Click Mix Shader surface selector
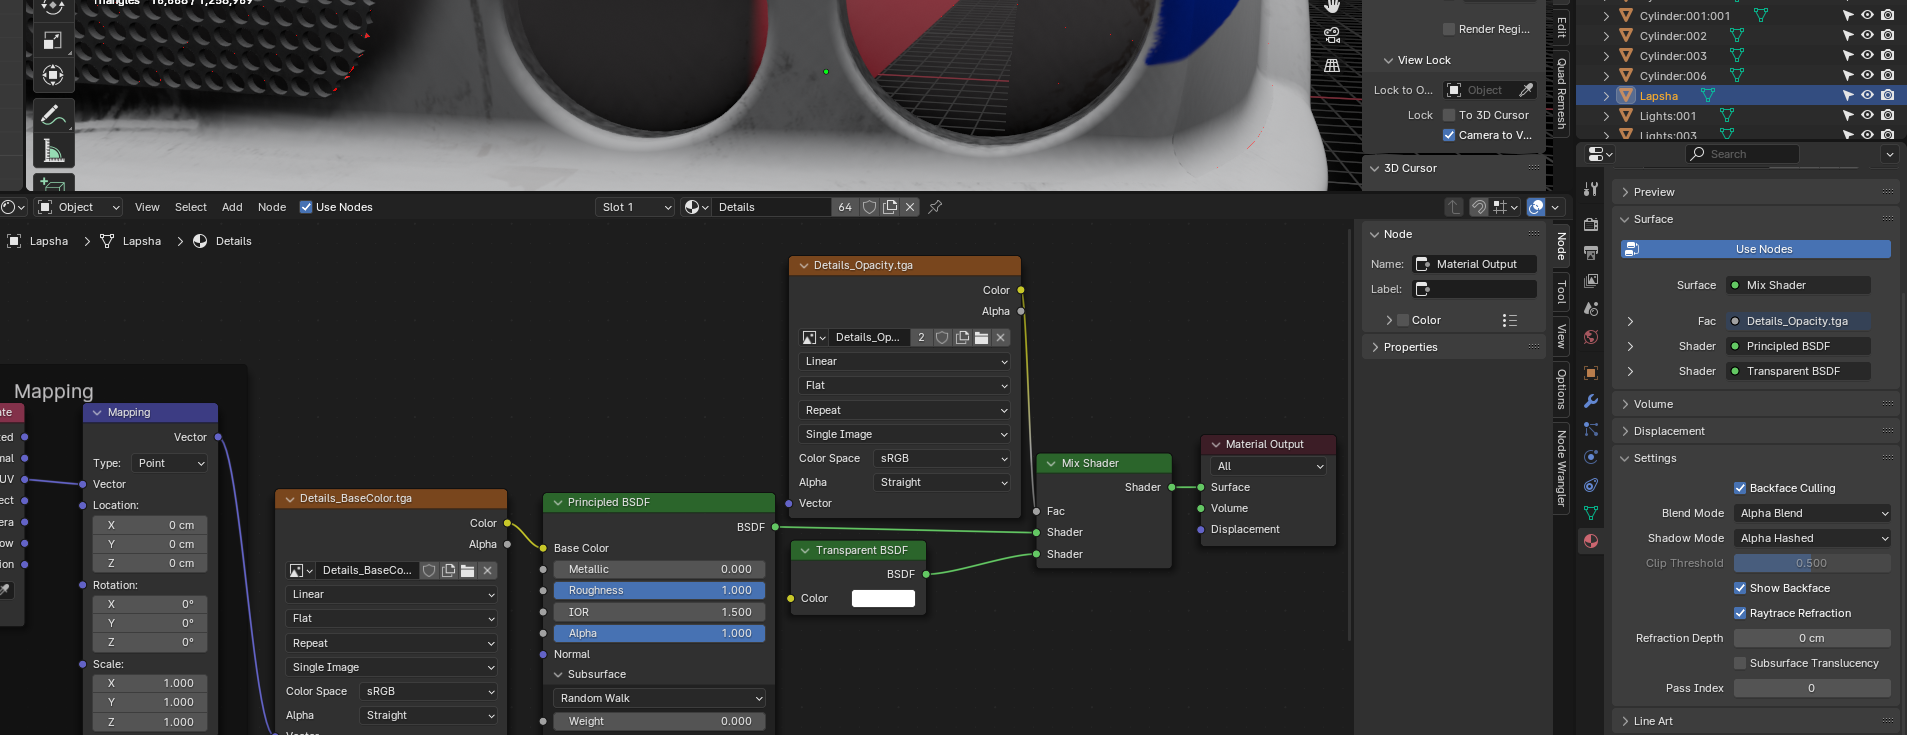The width and height of the screenshot is (1907, 735). pyautogui.click(x=1799, y=285)
